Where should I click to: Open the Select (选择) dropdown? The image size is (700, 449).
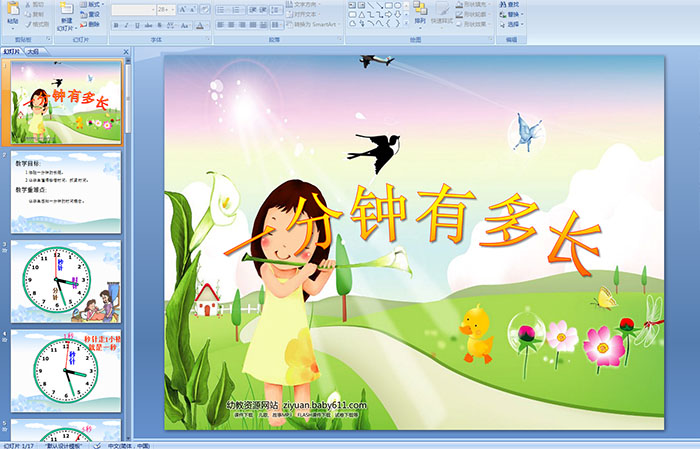[515, 24]
